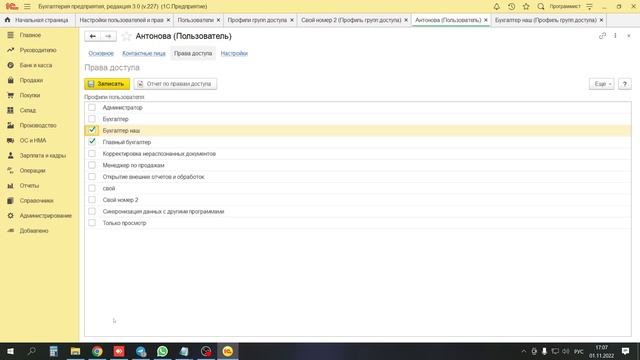Screen dimensions: 640x360
Task: Open the 1C main menu hamburger icon
Action: pyautogui.click(x=27, y=7)
